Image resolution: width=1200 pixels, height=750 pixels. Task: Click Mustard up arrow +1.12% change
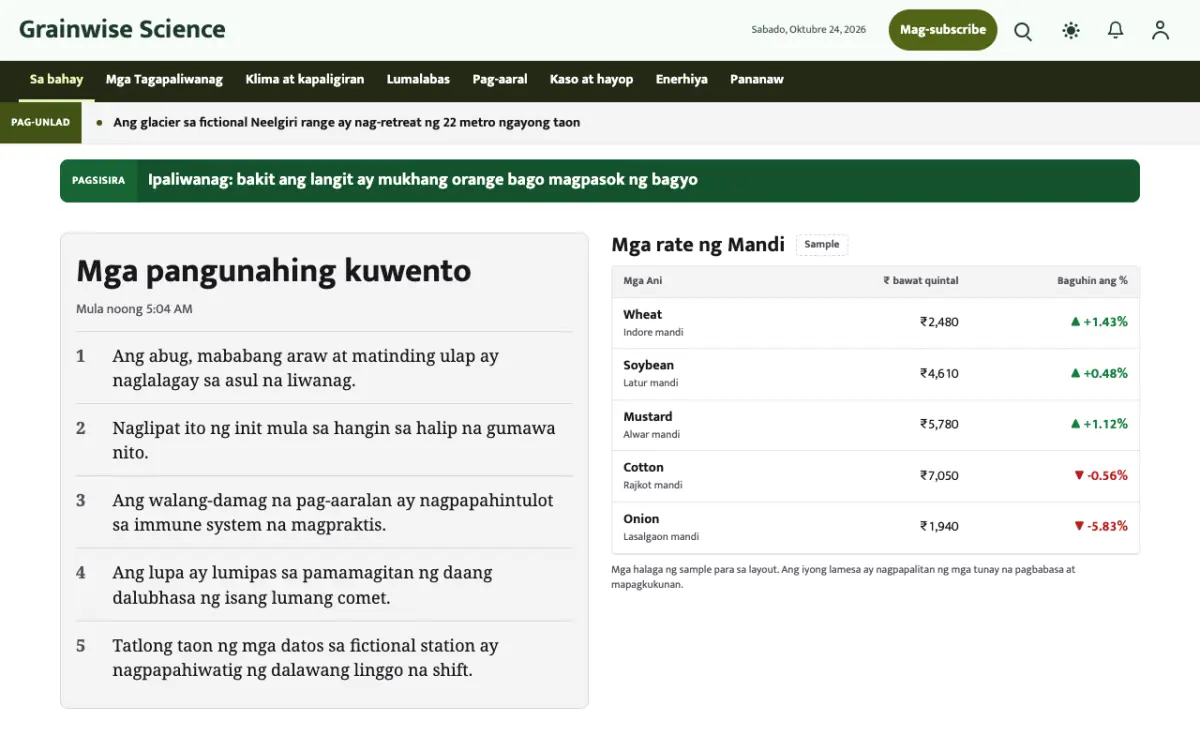[x=1099, y=424]
